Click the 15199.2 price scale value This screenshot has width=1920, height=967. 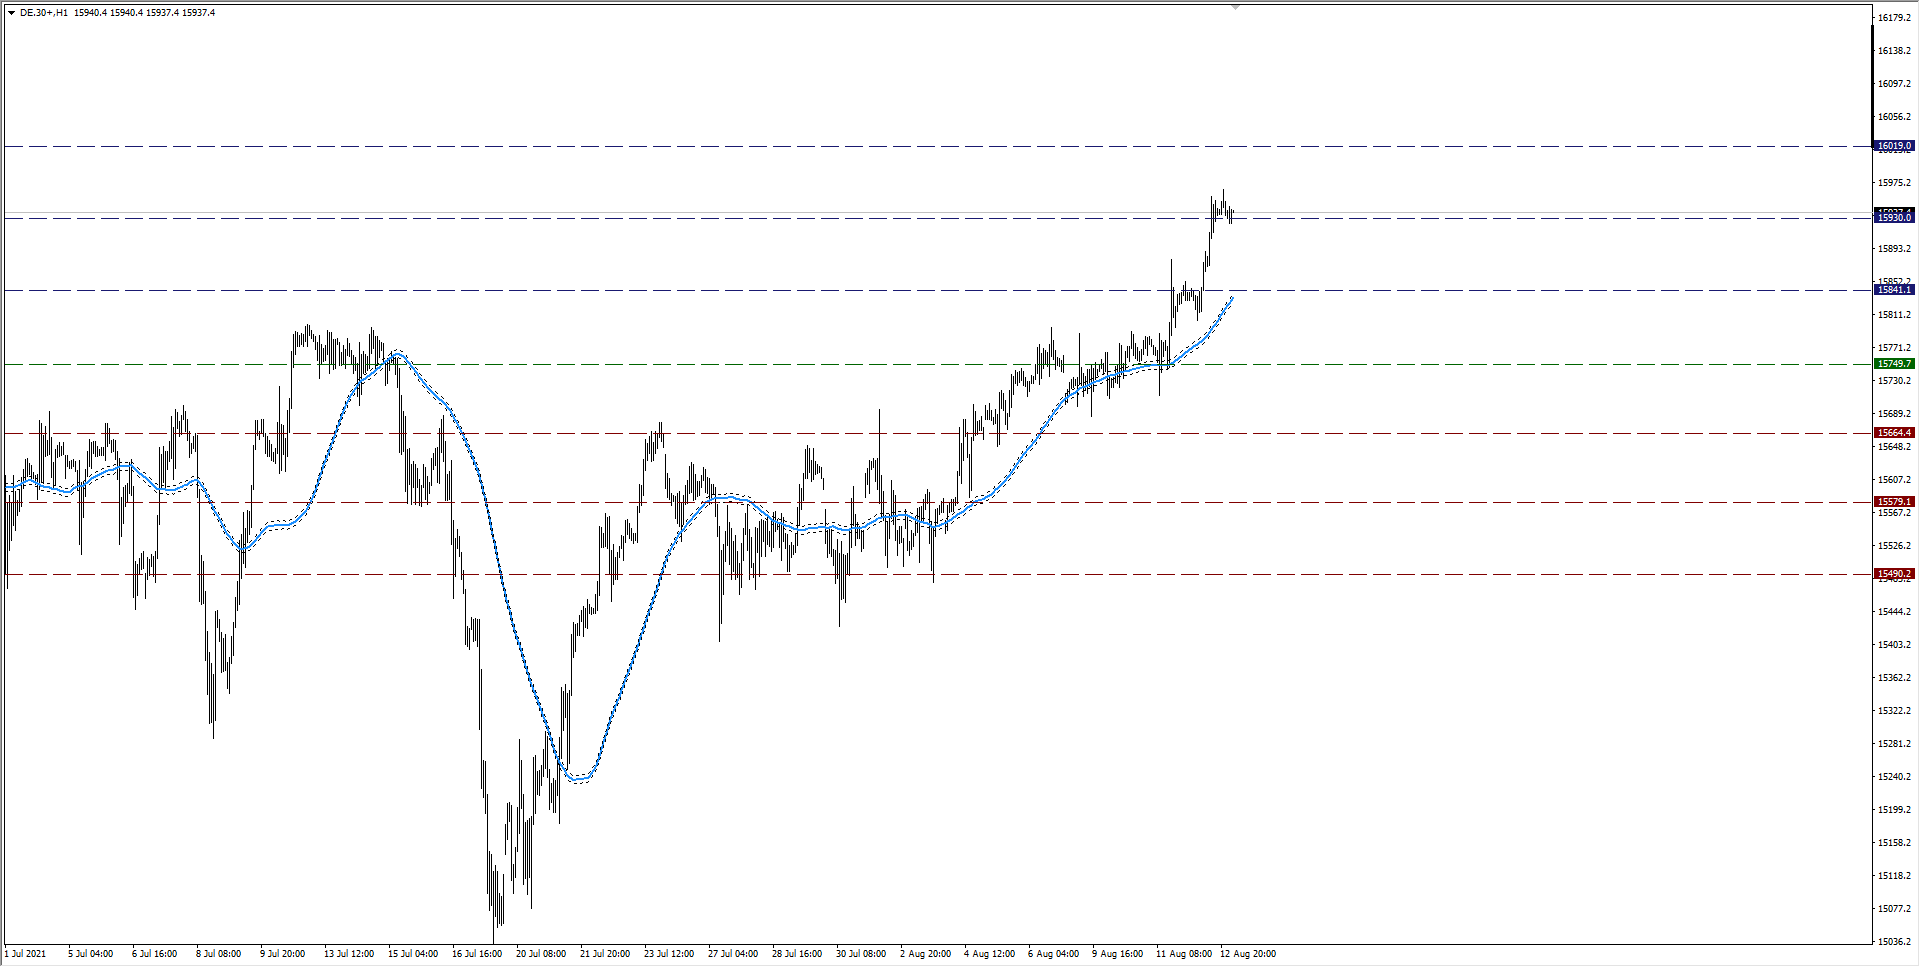coord(1894,810)
